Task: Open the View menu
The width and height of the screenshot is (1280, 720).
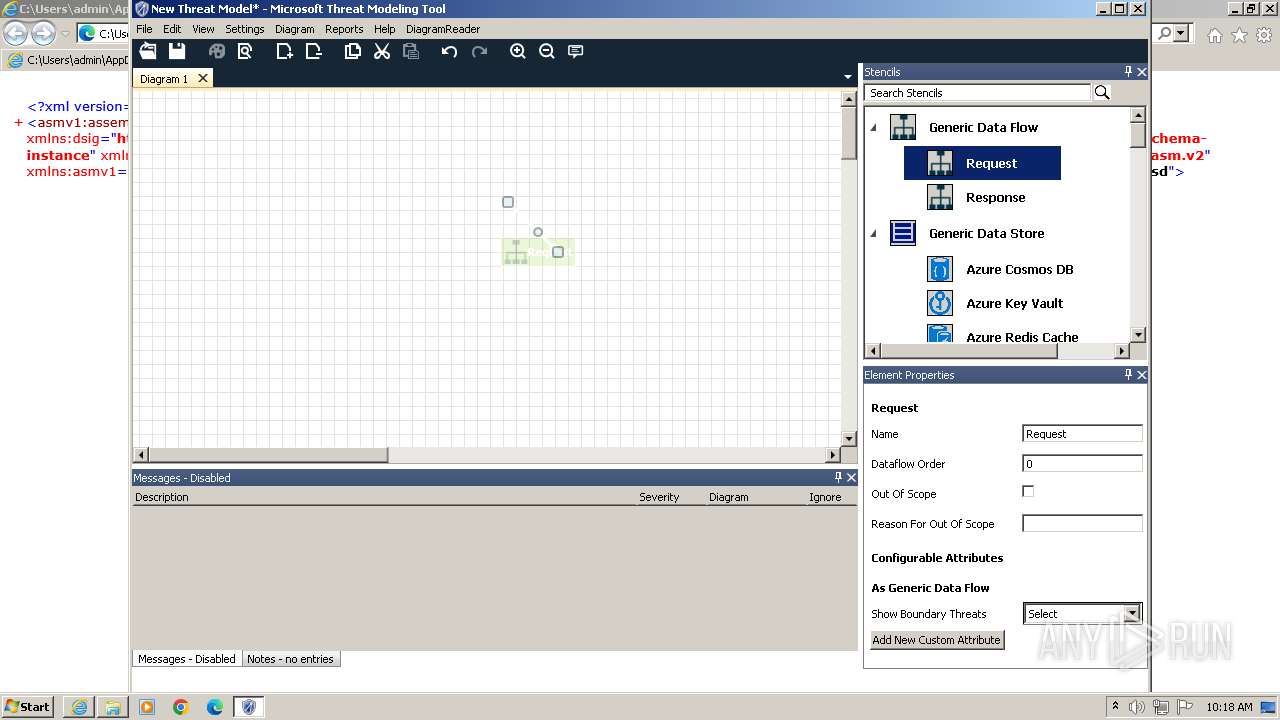Action: (203, 29)
